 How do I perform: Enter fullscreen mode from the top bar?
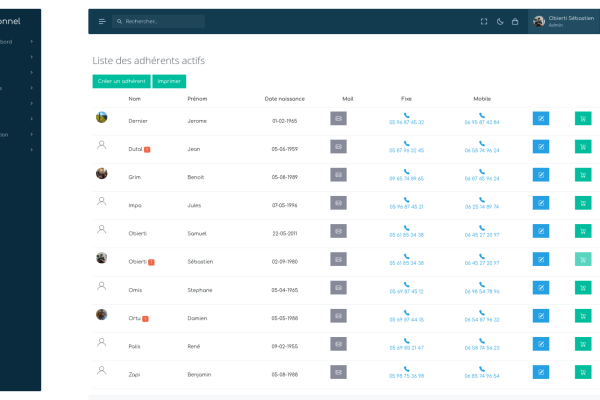(484, 21)
